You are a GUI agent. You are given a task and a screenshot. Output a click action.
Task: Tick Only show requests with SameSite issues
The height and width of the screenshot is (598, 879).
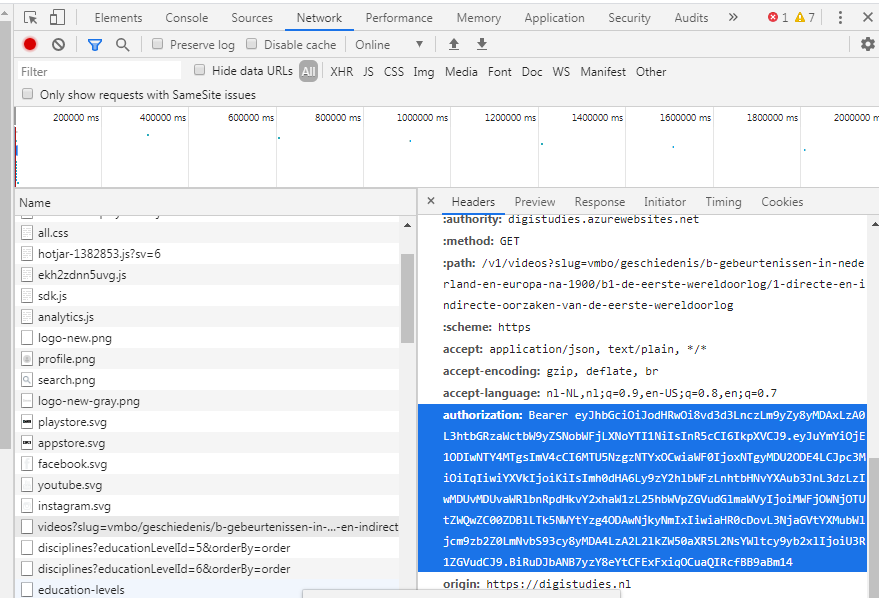(x=27, y=94)
